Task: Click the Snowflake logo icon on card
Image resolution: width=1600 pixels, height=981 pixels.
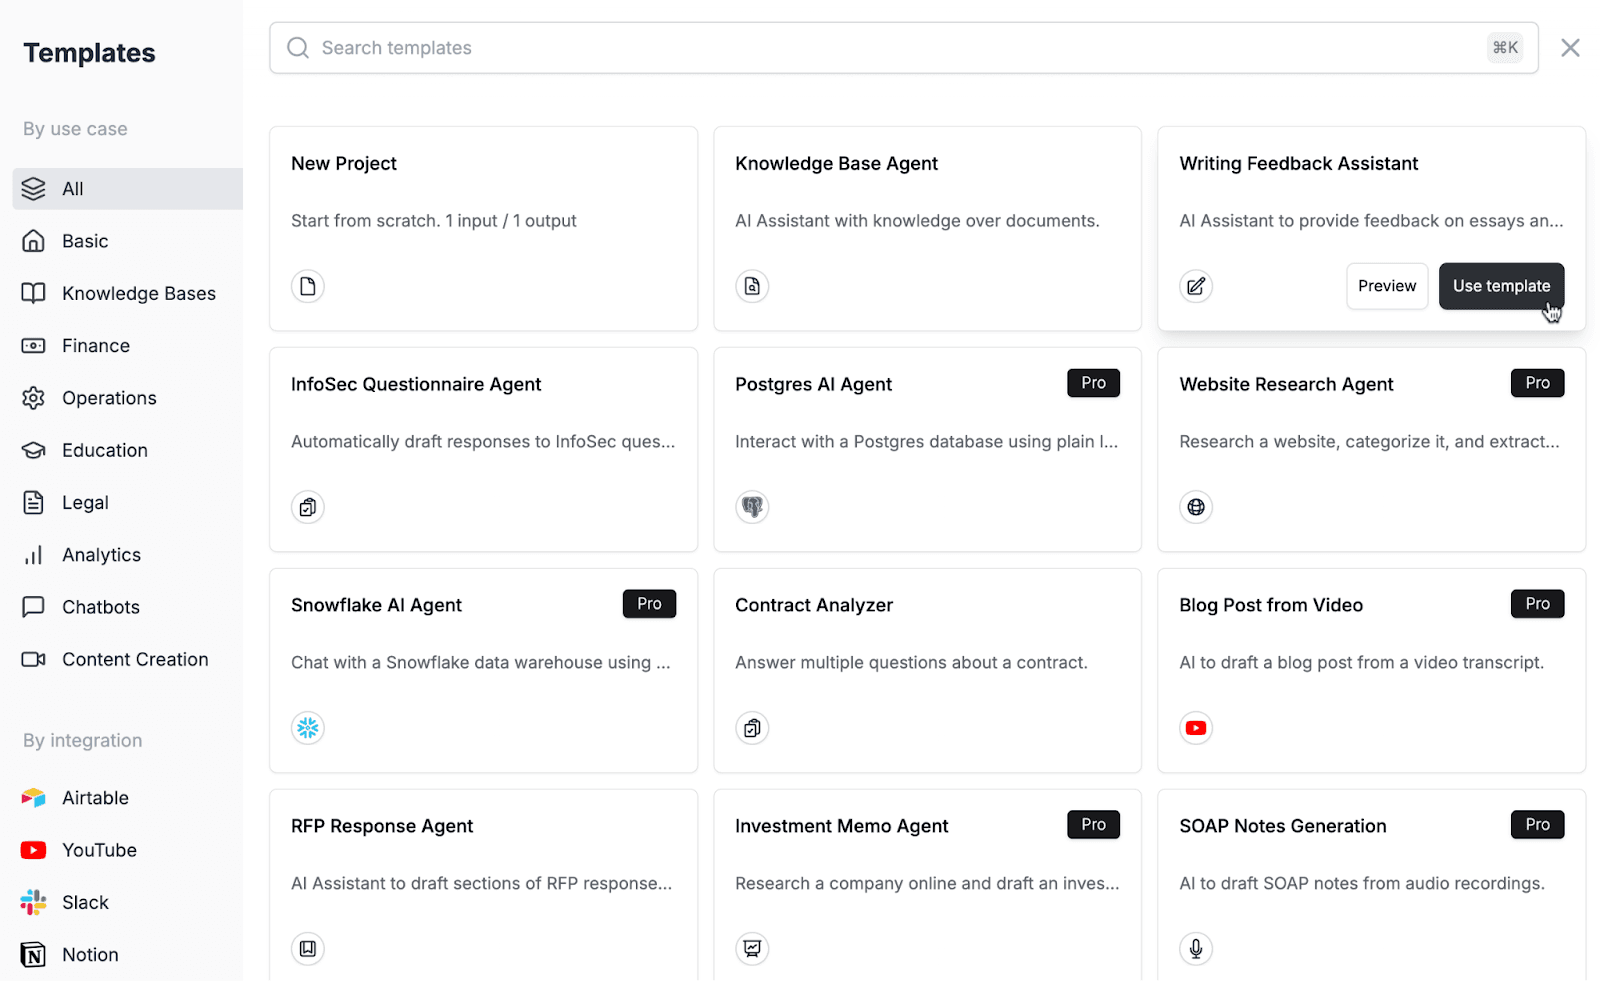Action: coord(308,728)
